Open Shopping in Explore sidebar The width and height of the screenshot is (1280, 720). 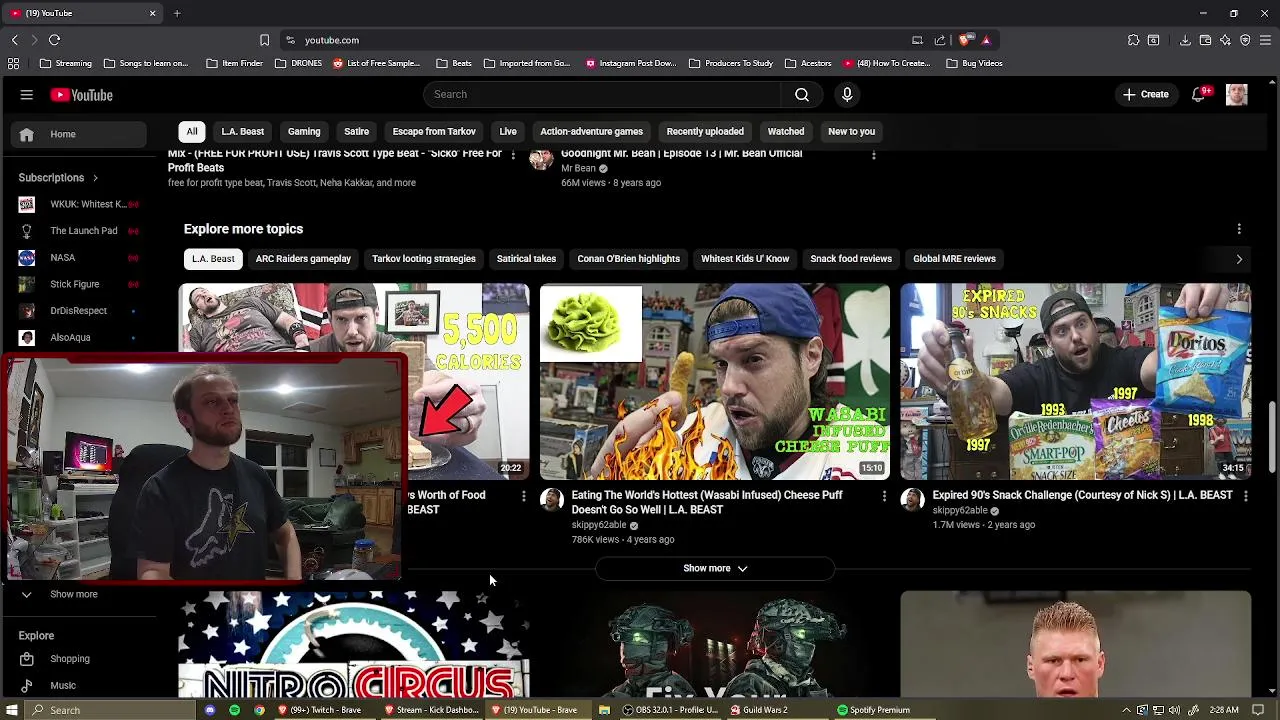coord(70,659)
